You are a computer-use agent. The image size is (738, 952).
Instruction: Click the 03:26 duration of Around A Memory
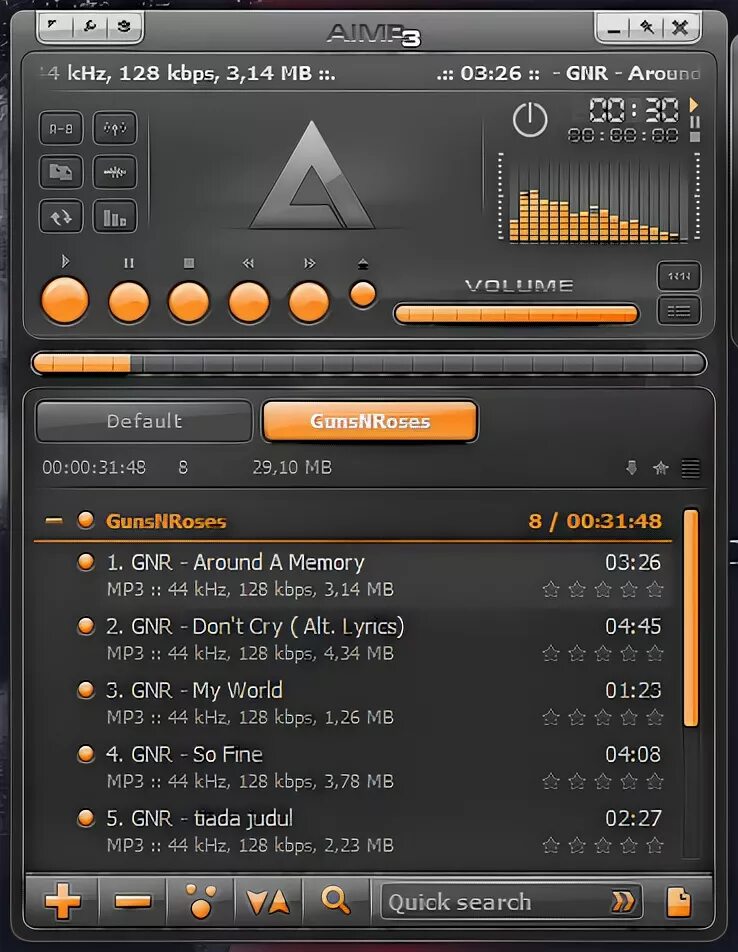(633, 562)
